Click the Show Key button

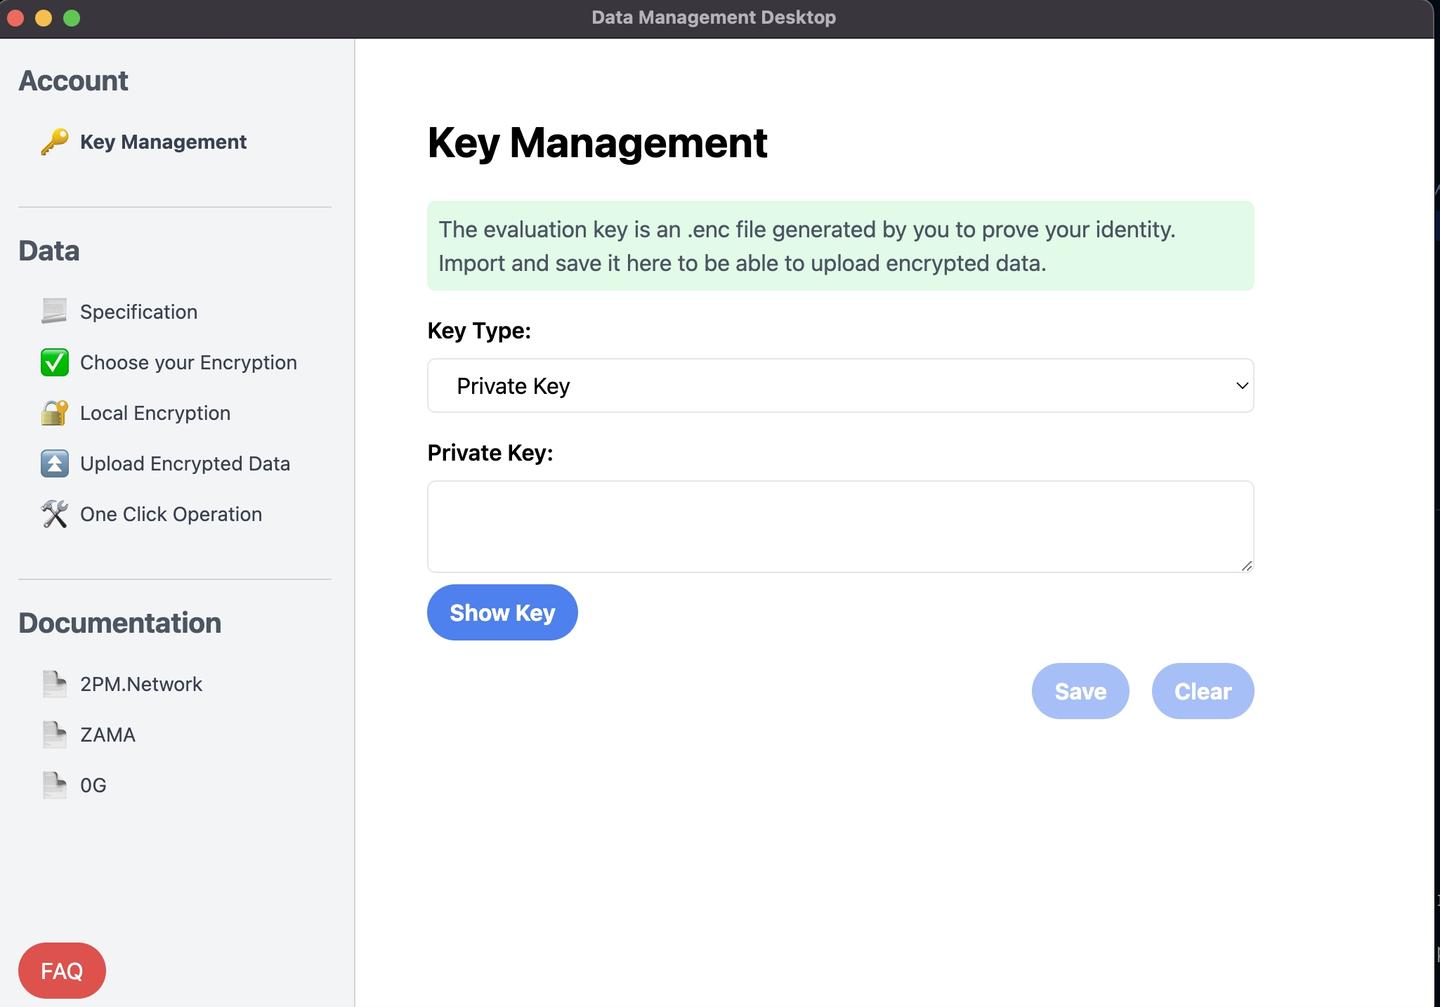tap(502, 612)
